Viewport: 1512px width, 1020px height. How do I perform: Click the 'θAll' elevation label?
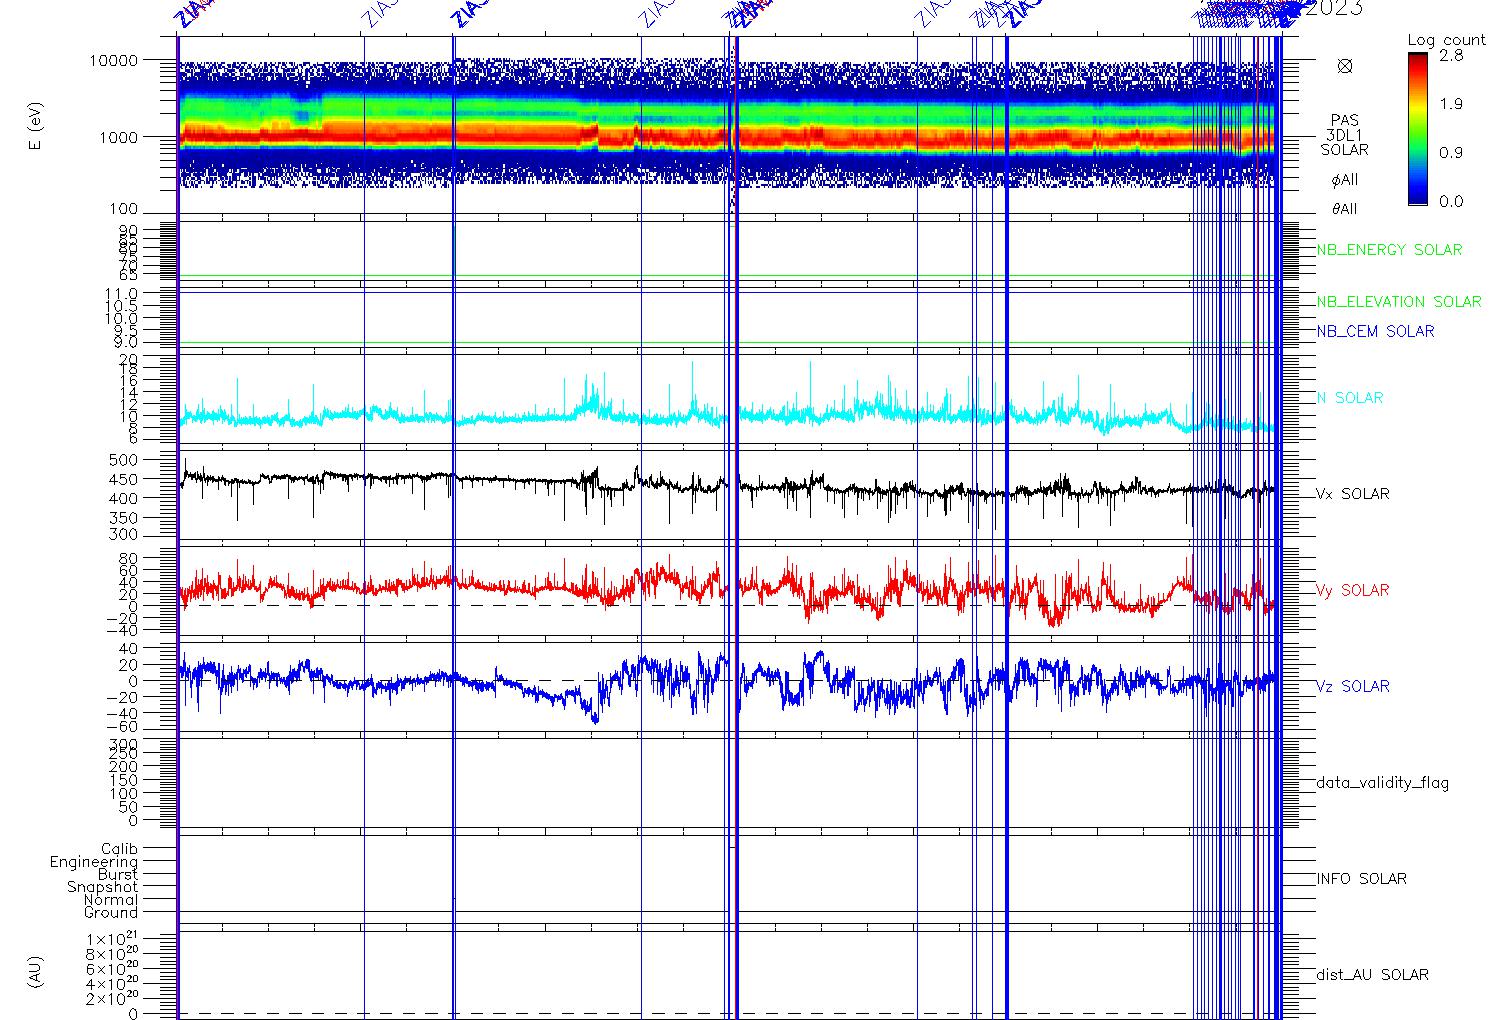(1344, 209)
